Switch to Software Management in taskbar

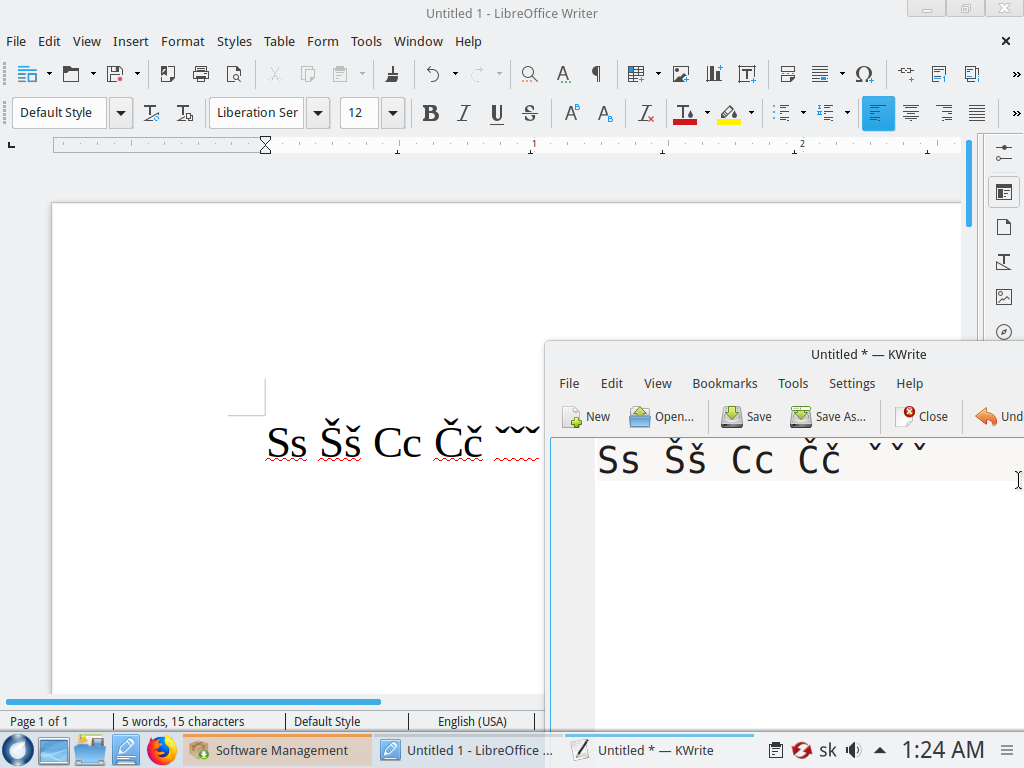click(270, 750)
